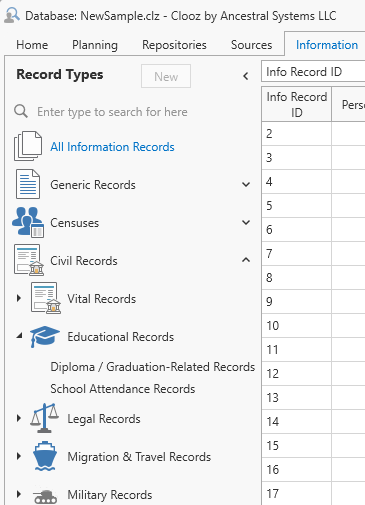365x505 pixels.
Task: Select record row with ID 4
Action: (x=313, y=181)
